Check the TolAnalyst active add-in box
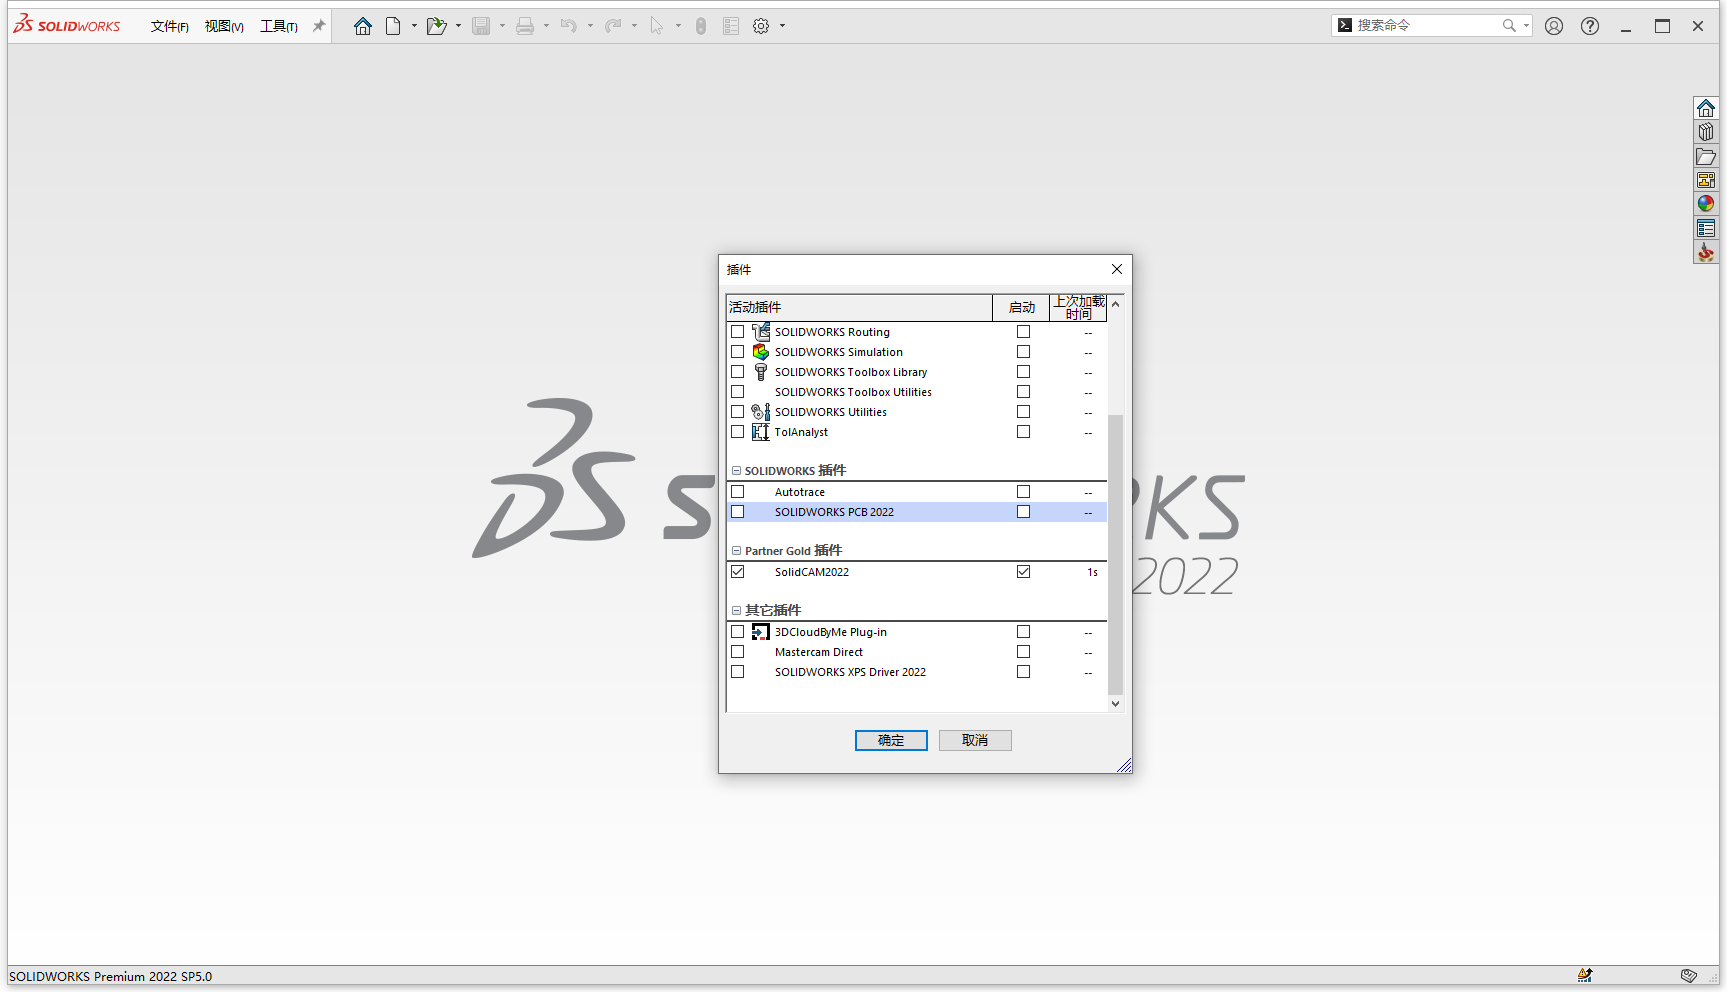The image size is (1727, 992). [737, 432]
